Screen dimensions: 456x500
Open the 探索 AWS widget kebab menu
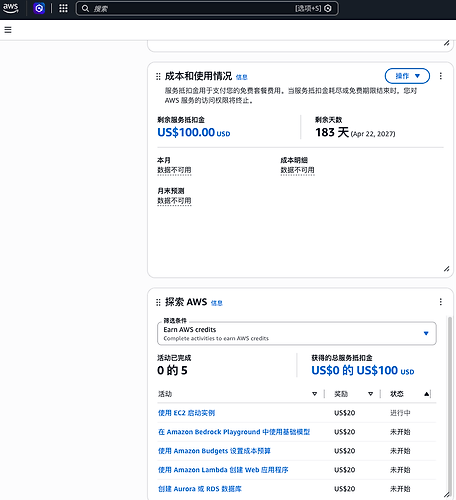click(x=441, y=302)
